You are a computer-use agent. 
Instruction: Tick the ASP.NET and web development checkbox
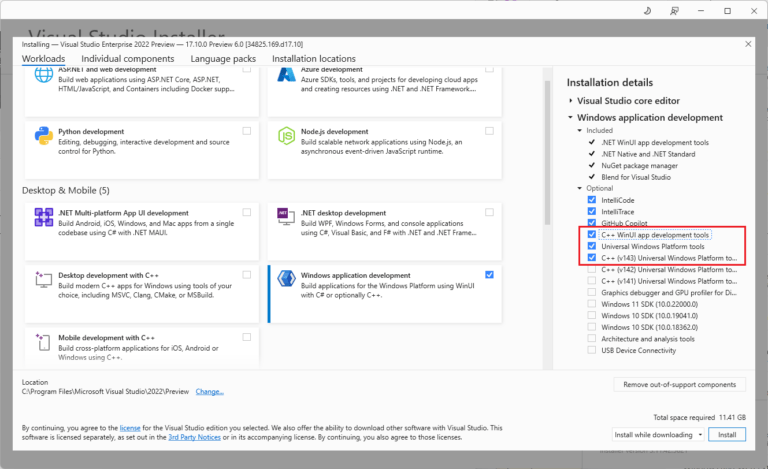point(247,69)
